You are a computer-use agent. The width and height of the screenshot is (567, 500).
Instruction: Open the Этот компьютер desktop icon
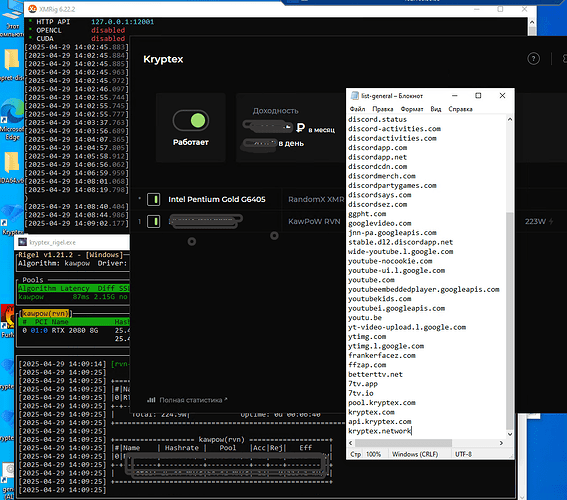(12, 18)
